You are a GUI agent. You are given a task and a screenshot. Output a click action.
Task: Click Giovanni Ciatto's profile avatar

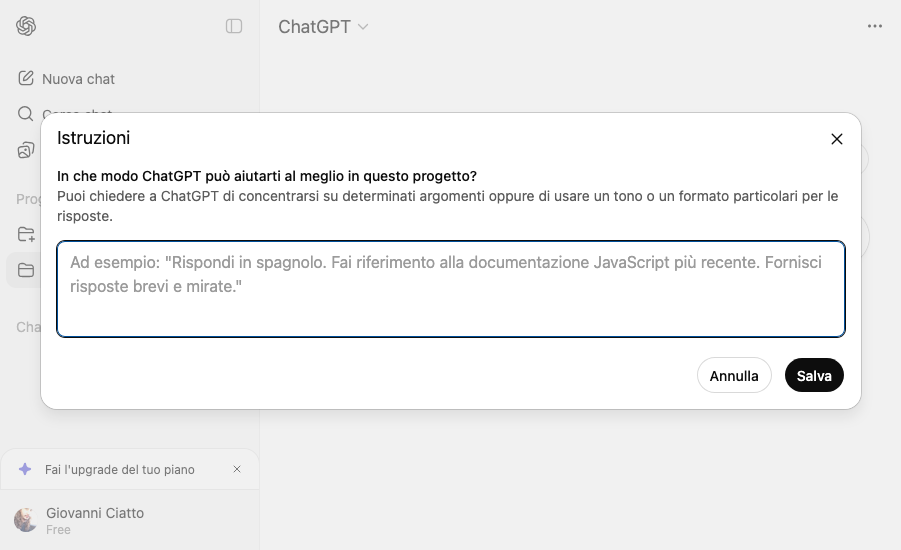(26, 520)
